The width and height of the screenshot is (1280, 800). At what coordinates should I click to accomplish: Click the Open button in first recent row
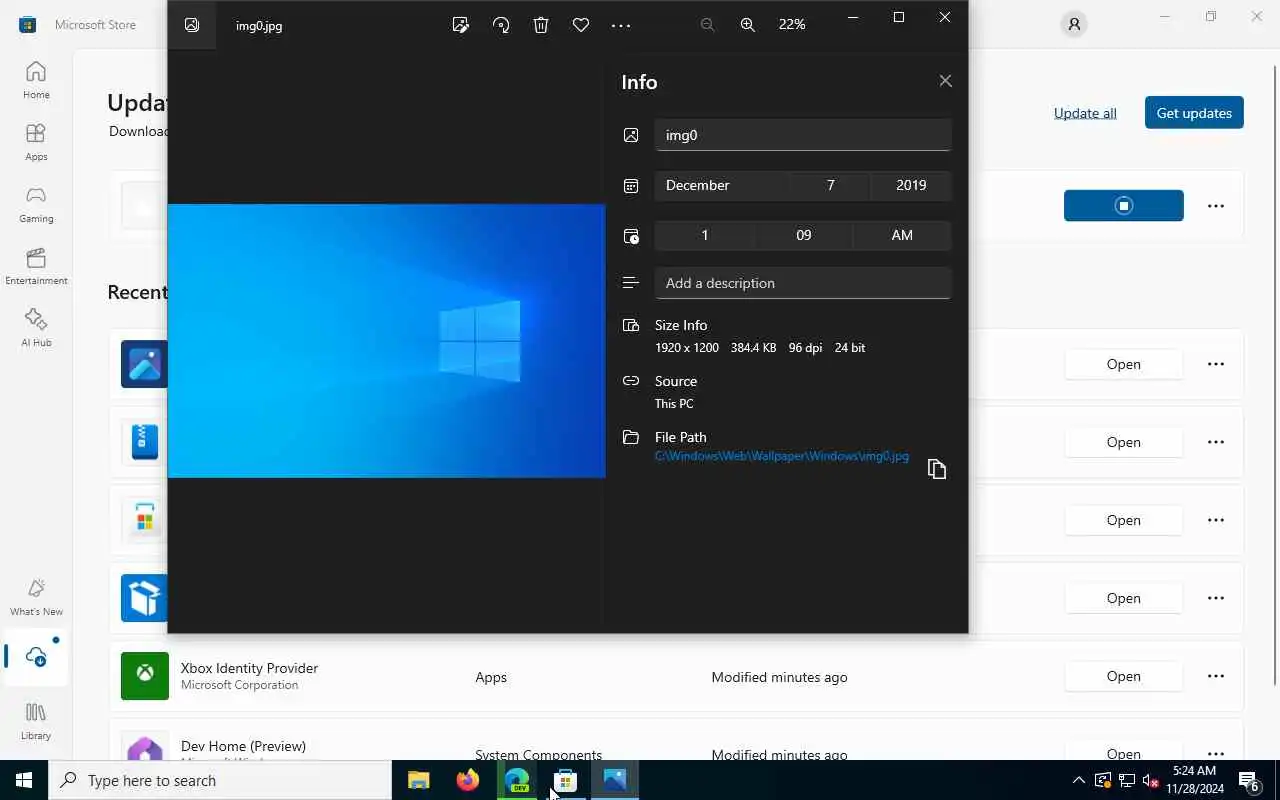coord(1124,364)
